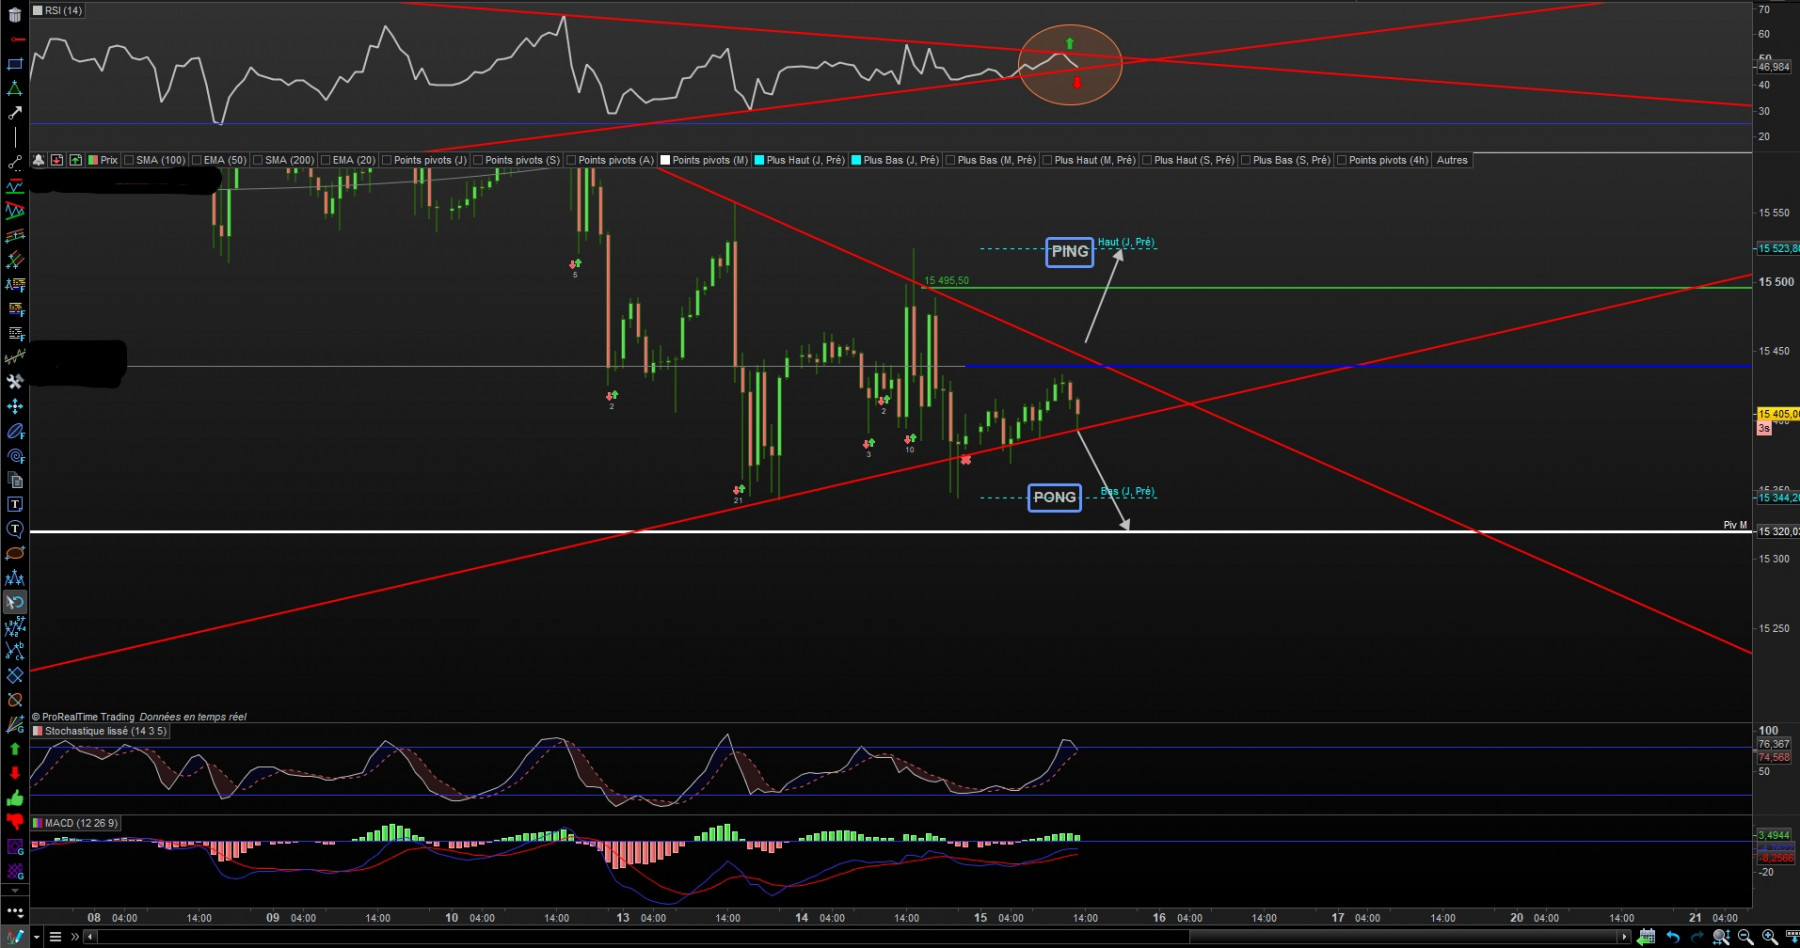Screen dimensions: 1800x948
Task: Enable the SMA (100) checkbox
Action: click(x=128, y=160)
